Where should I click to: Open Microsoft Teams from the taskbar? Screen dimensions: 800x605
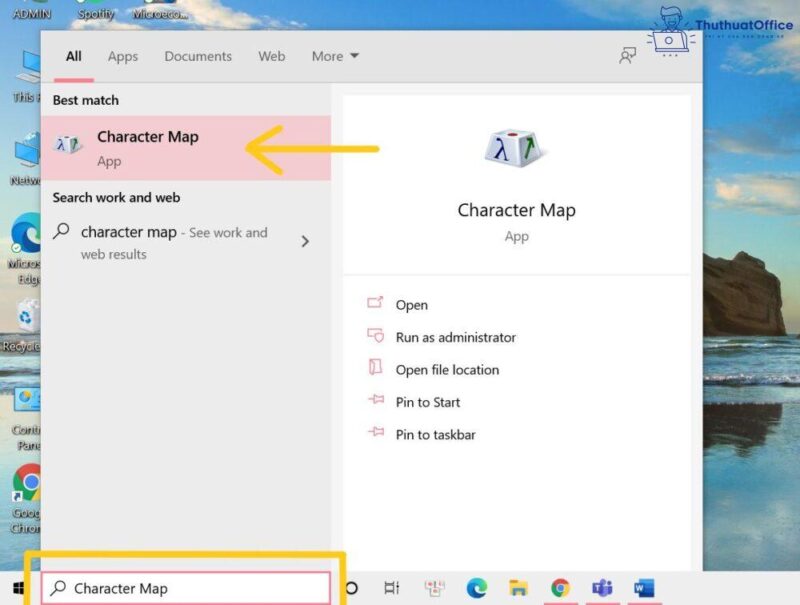[x=602, y=588]
